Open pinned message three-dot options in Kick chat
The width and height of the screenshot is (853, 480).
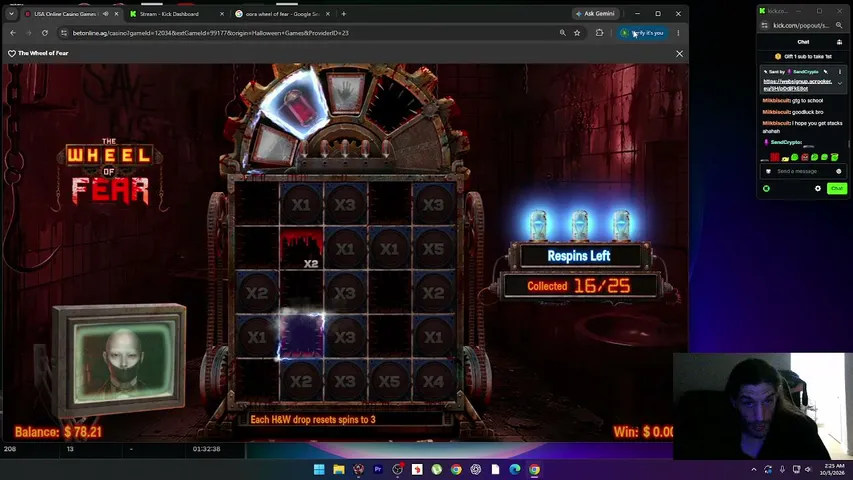[839, 72]
